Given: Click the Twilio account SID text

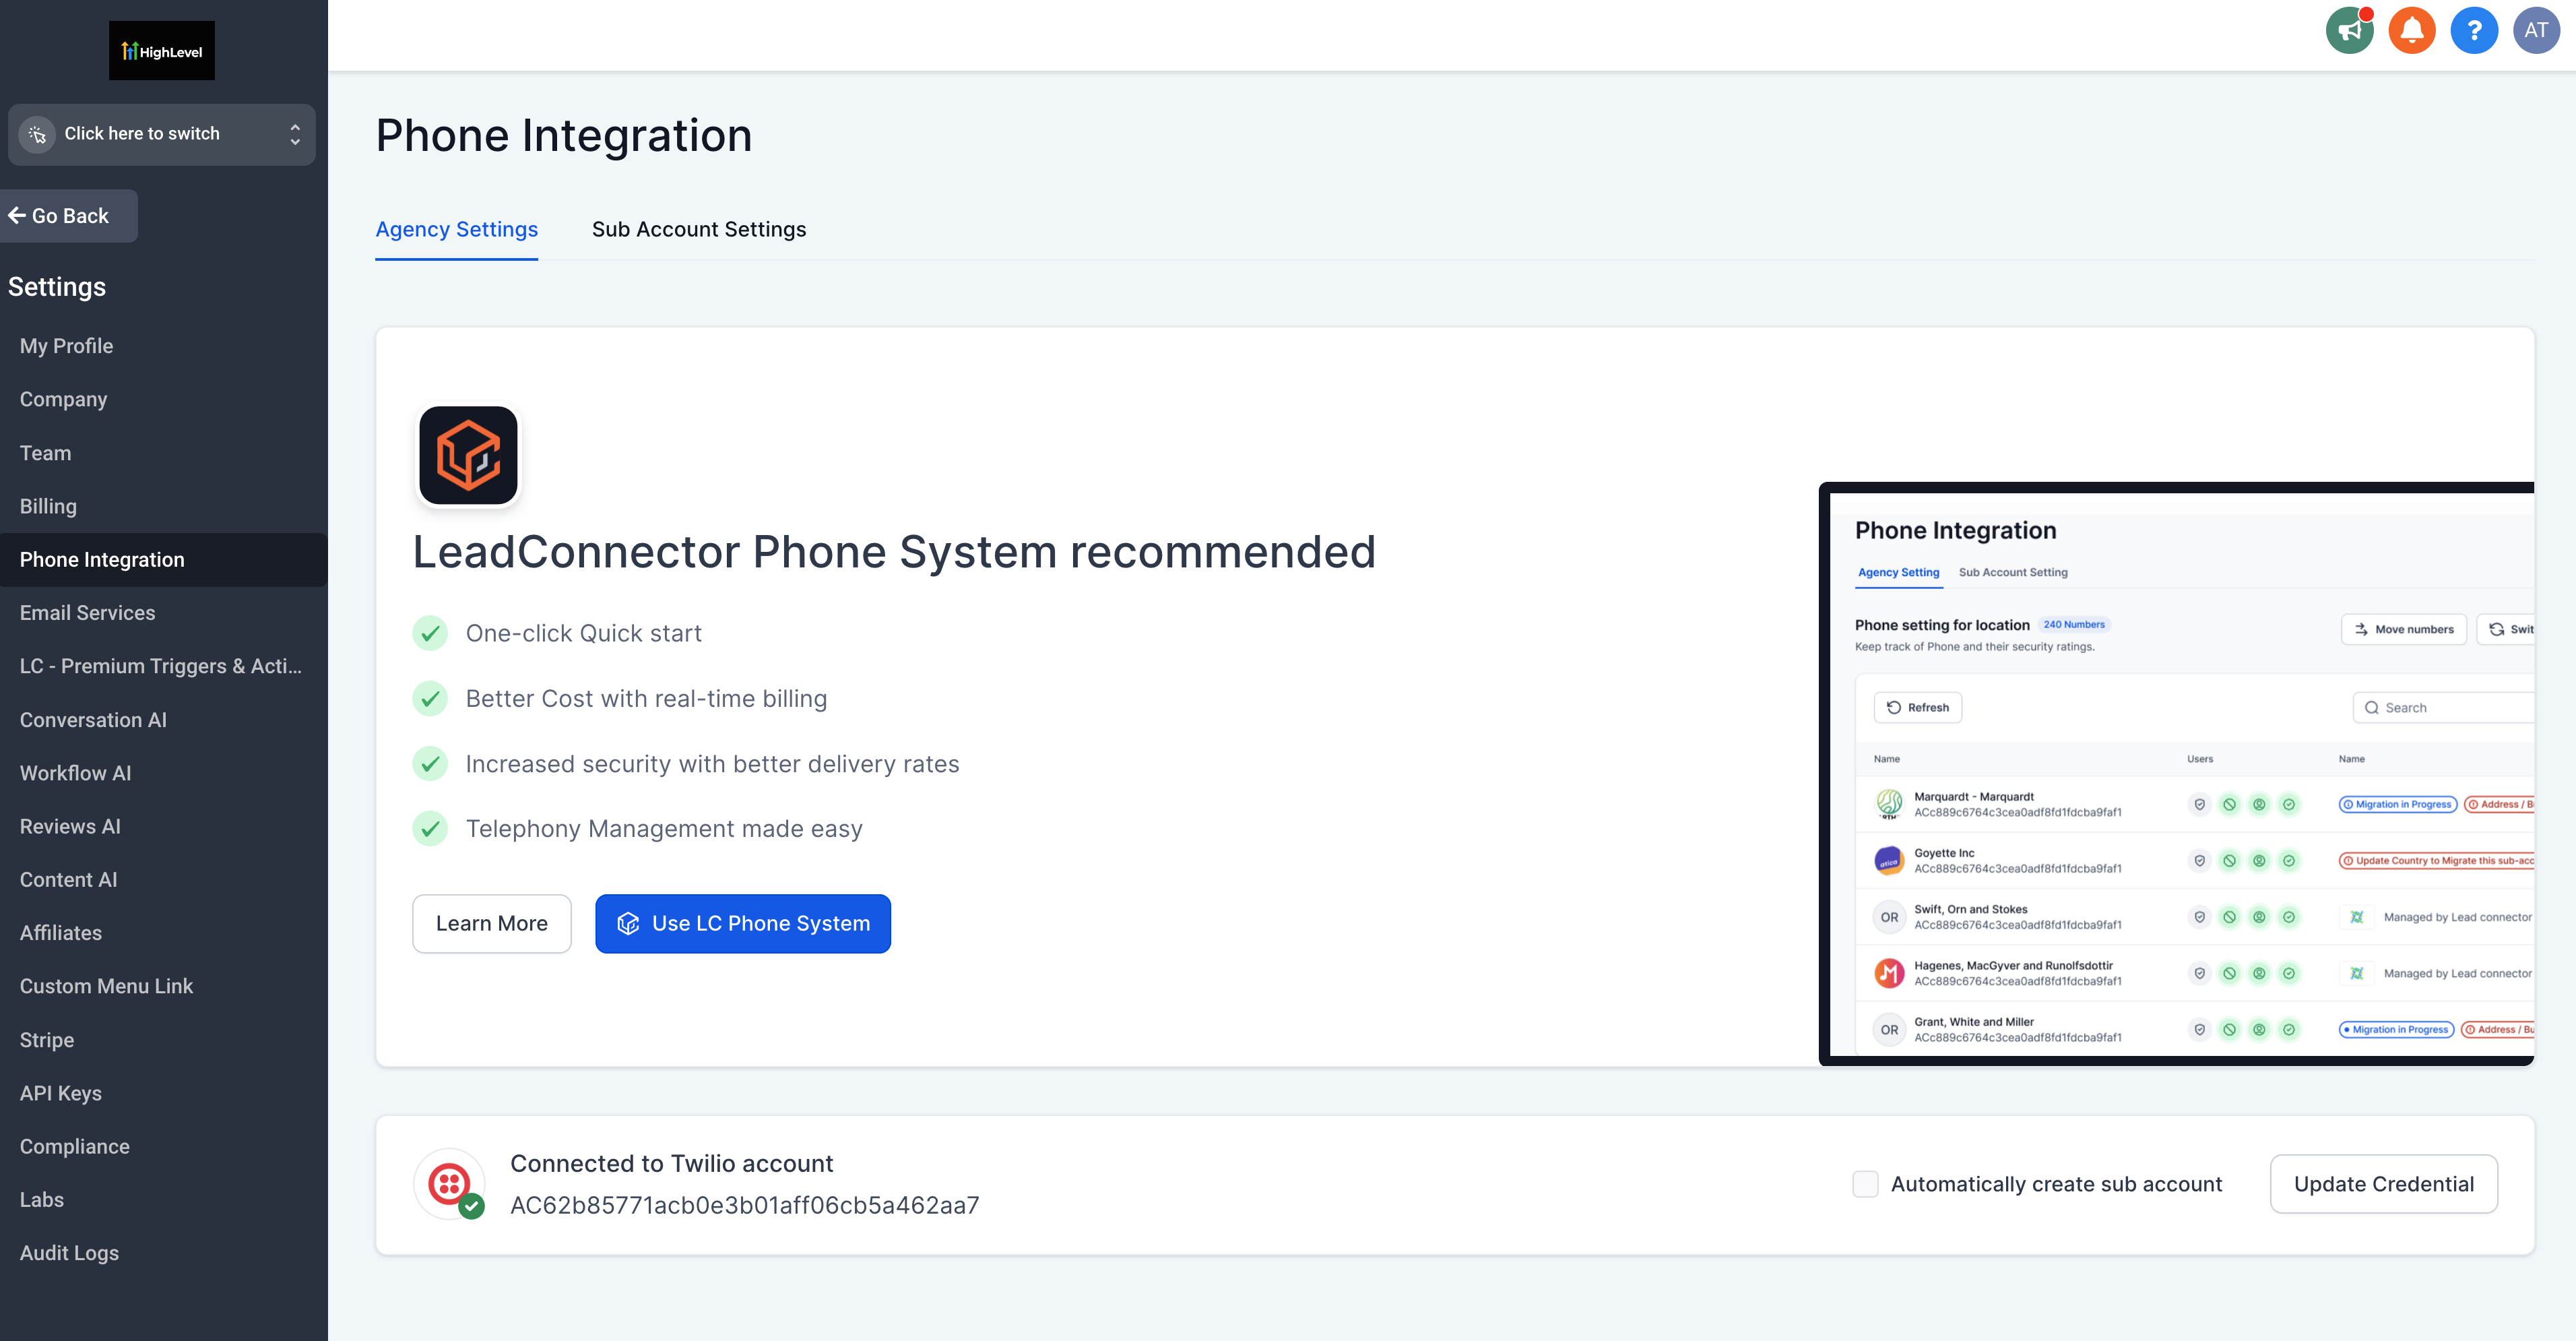Looking at the screenshot, I should pos(744,1205).
